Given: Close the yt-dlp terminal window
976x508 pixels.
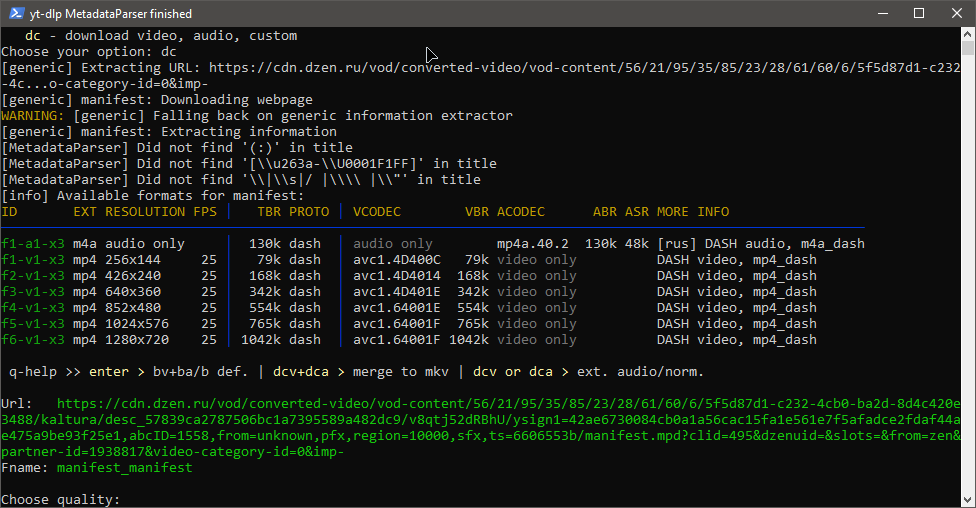Looking at the screenshot, I should point(957,13).
